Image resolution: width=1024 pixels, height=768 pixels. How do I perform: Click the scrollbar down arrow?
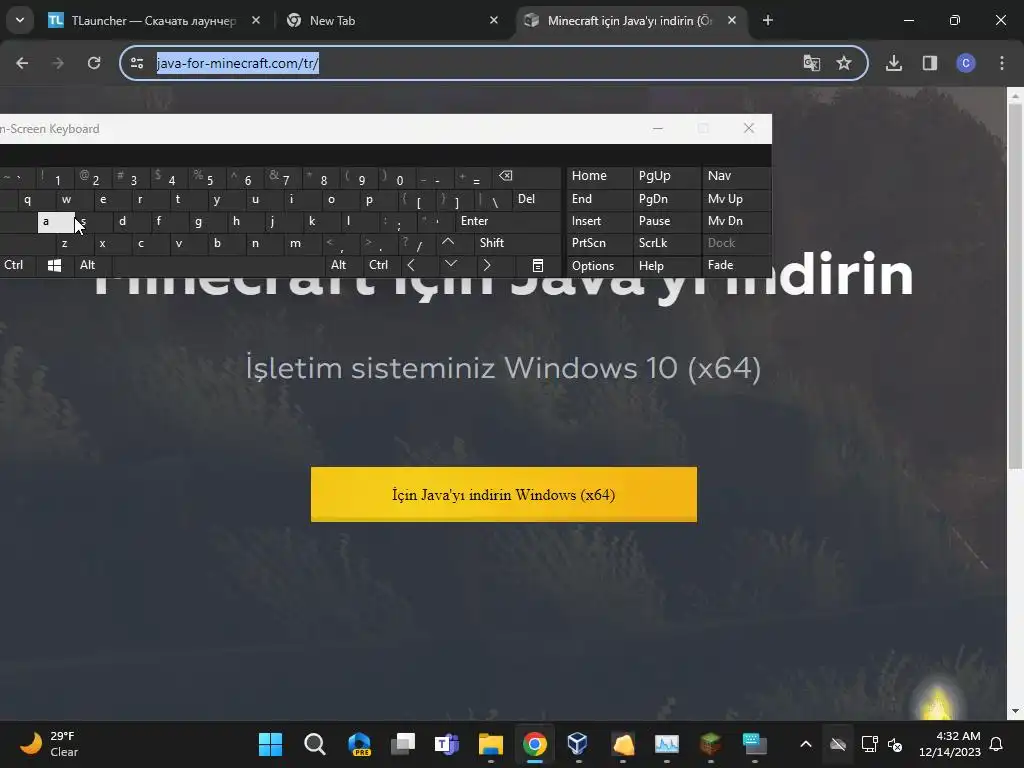coord(1015,711)
